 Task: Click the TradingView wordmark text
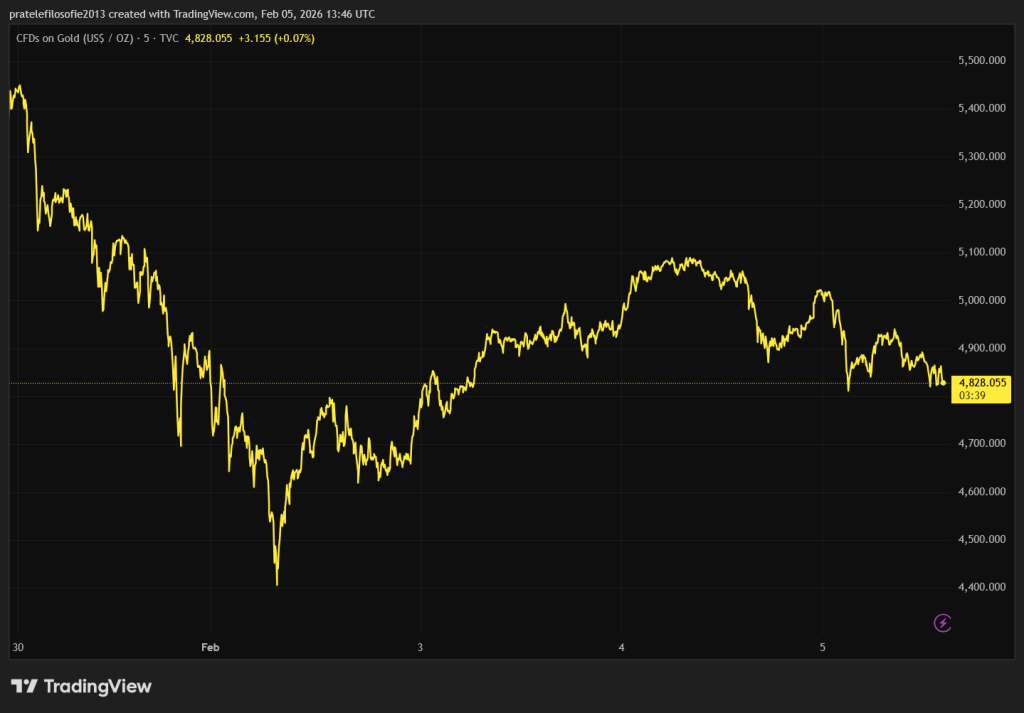coord(98,686)
